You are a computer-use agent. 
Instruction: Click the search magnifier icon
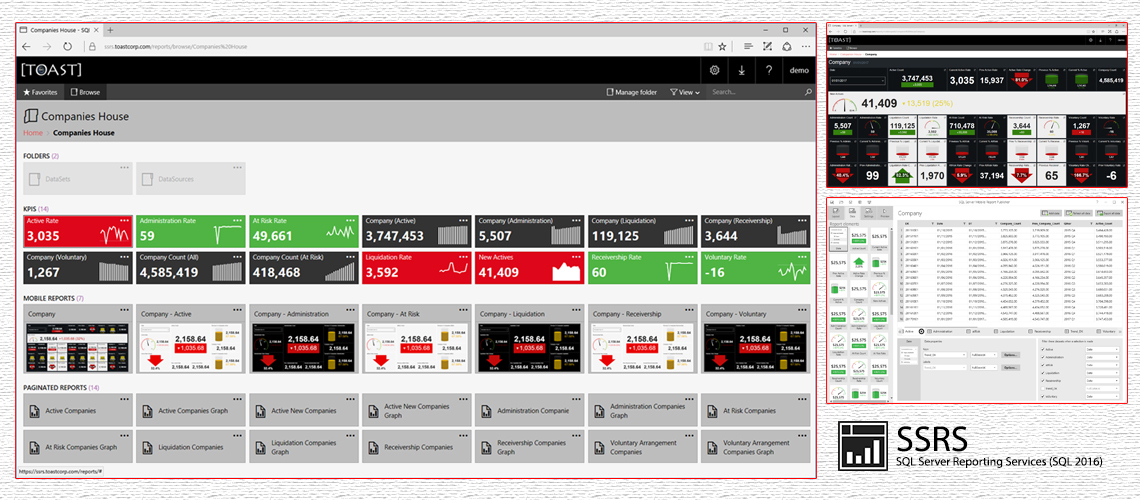(x=808, y=92)
